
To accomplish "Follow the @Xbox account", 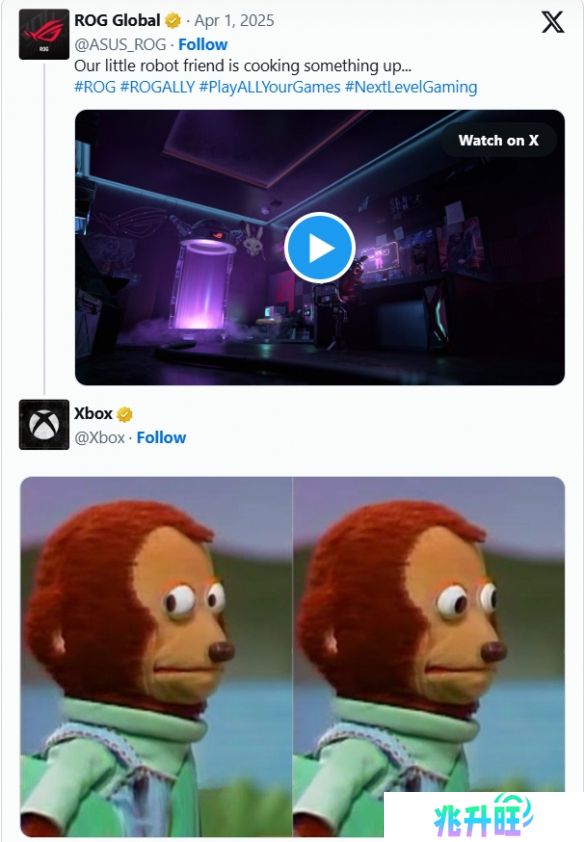I will pos(161,438).
